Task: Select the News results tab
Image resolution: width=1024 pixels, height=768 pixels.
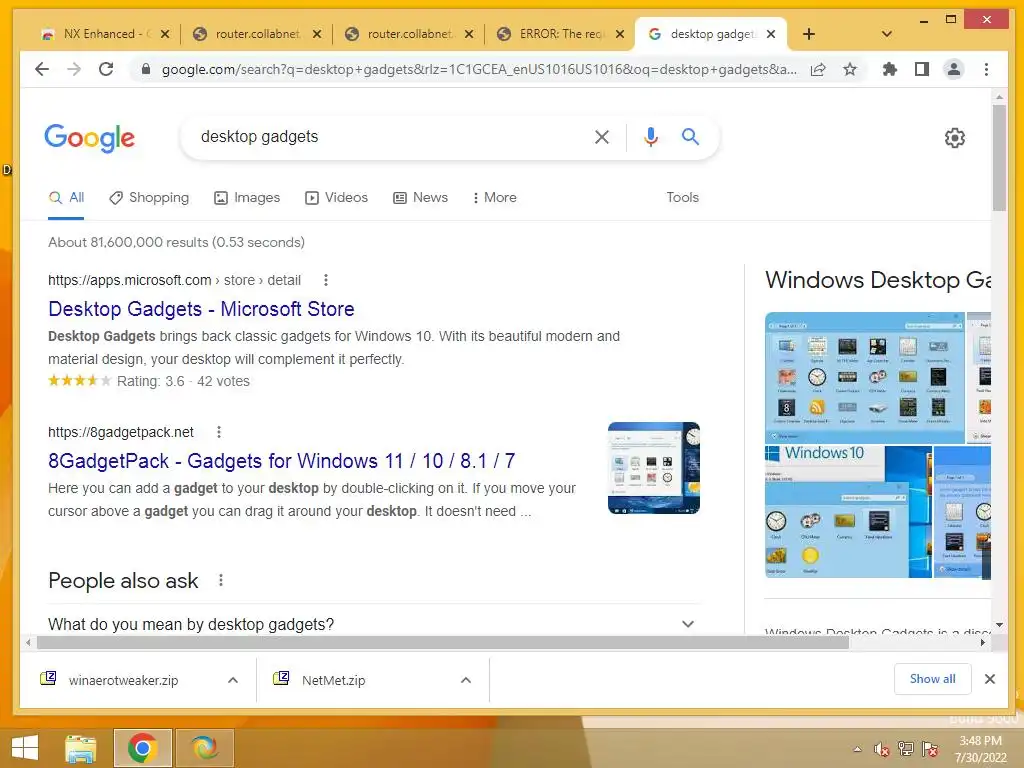Action: pyautogui.click(x=420, y=197)
